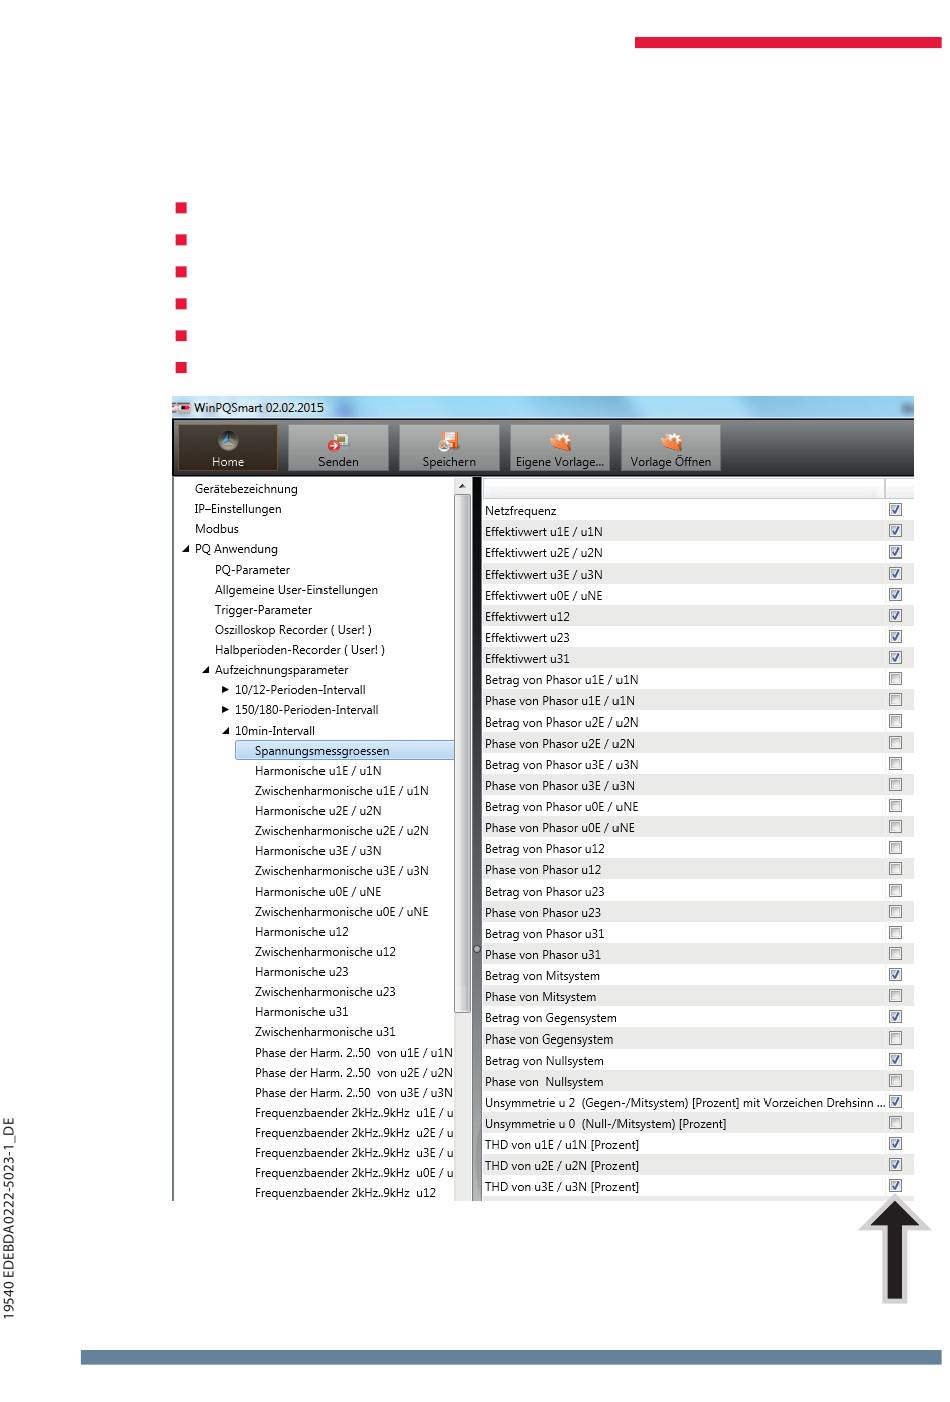The height and width of the screenshot is (1402, 950).
Task: Disable Betrag von Mitsystem checkbox
Action: click(x=895, y=975)
